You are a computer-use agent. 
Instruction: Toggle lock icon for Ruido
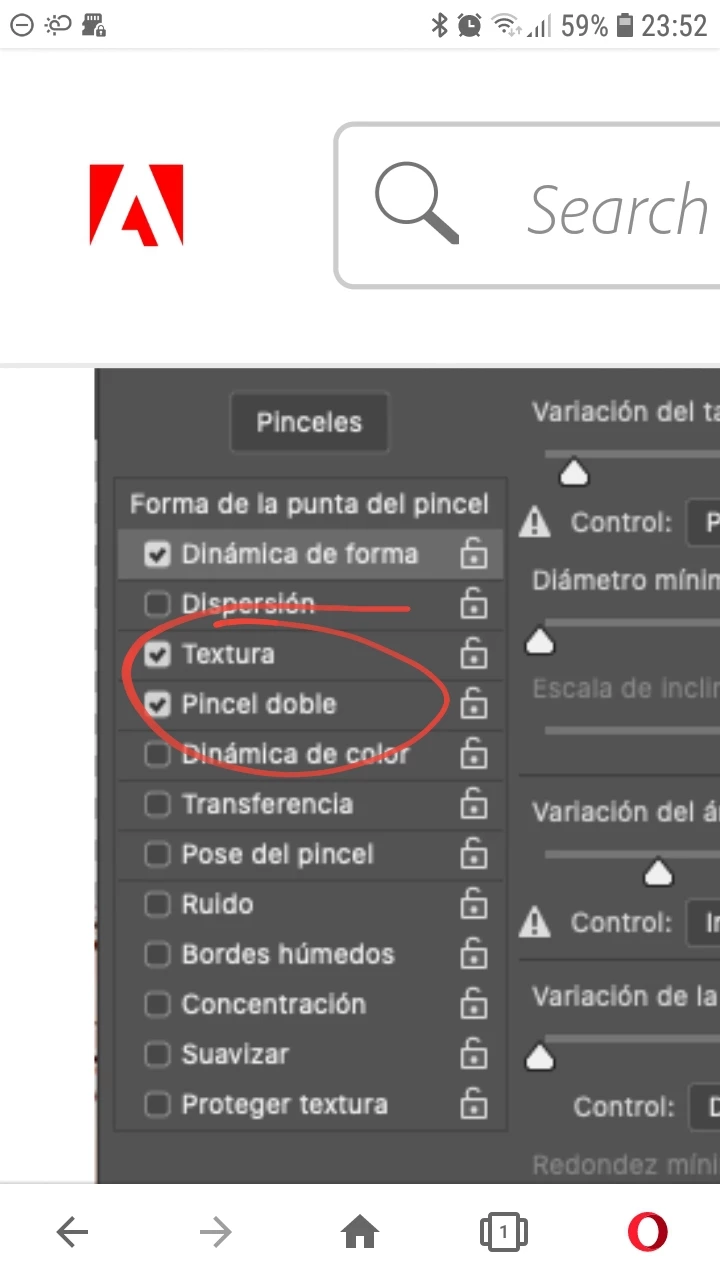tap(474, 902)
